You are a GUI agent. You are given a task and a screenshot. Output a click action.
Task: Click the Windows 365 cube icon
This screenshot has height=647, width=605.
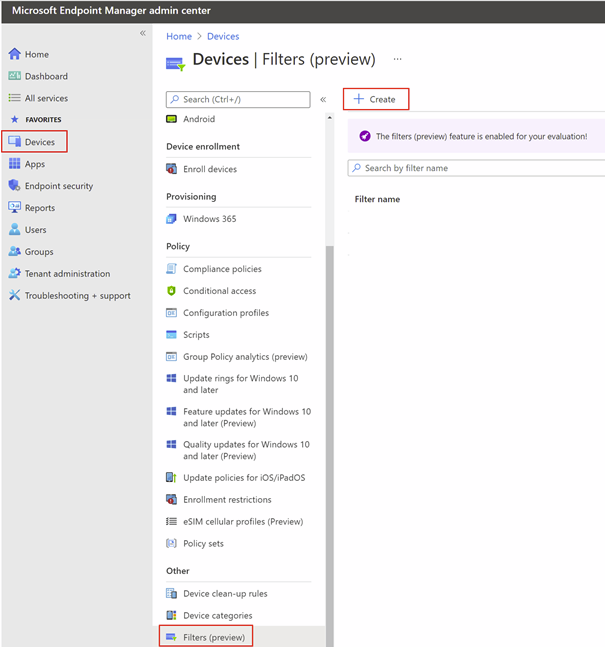tap(171, 219)
